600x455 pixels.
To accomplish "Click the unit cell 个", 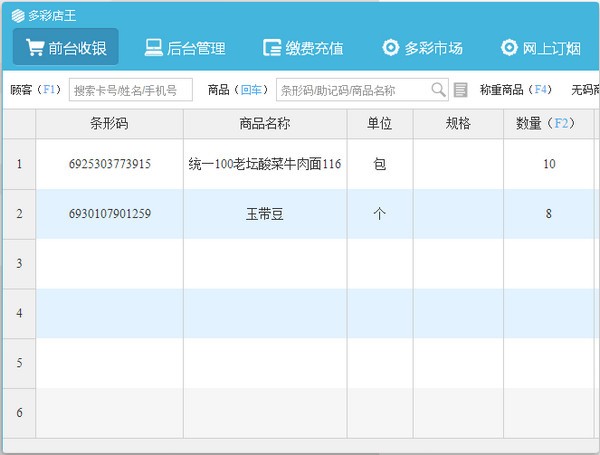I will [x=380, y=214].
